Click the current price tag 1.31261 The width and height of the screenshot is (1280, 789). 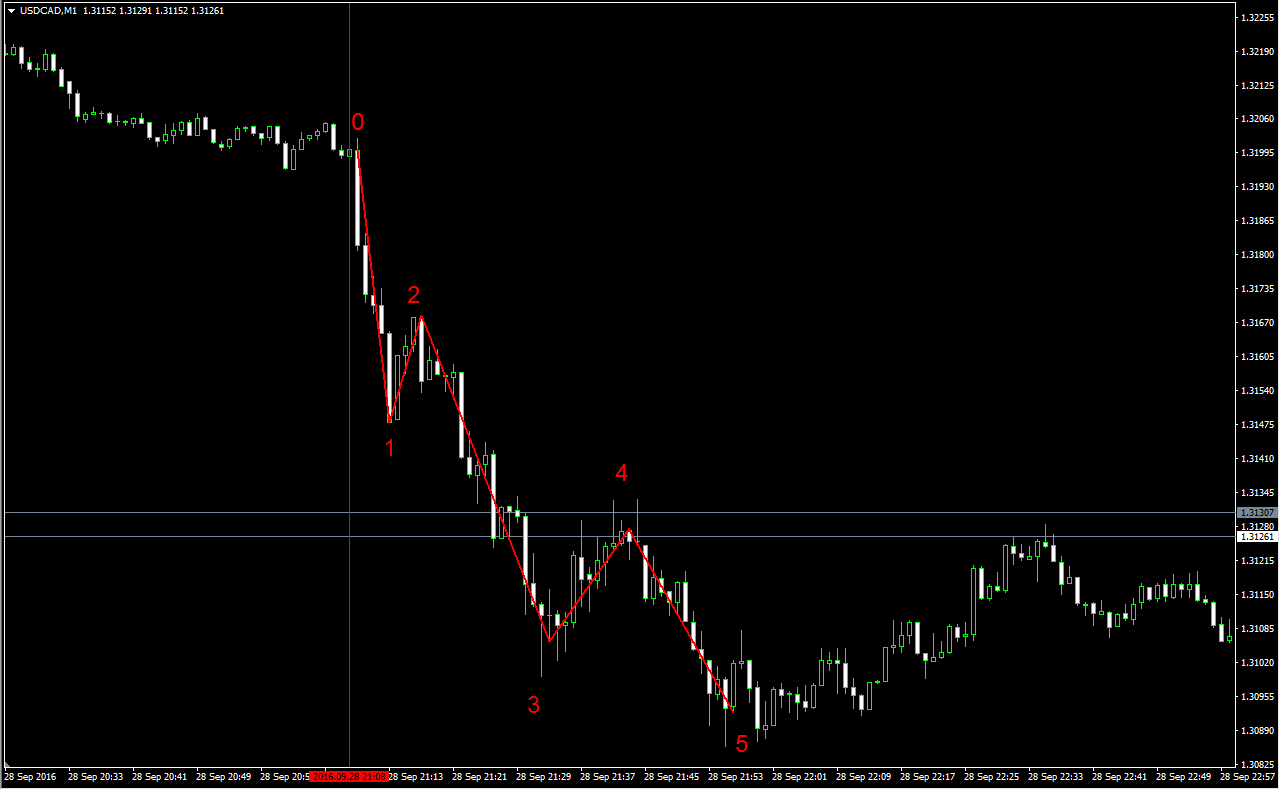[1256, 537]
